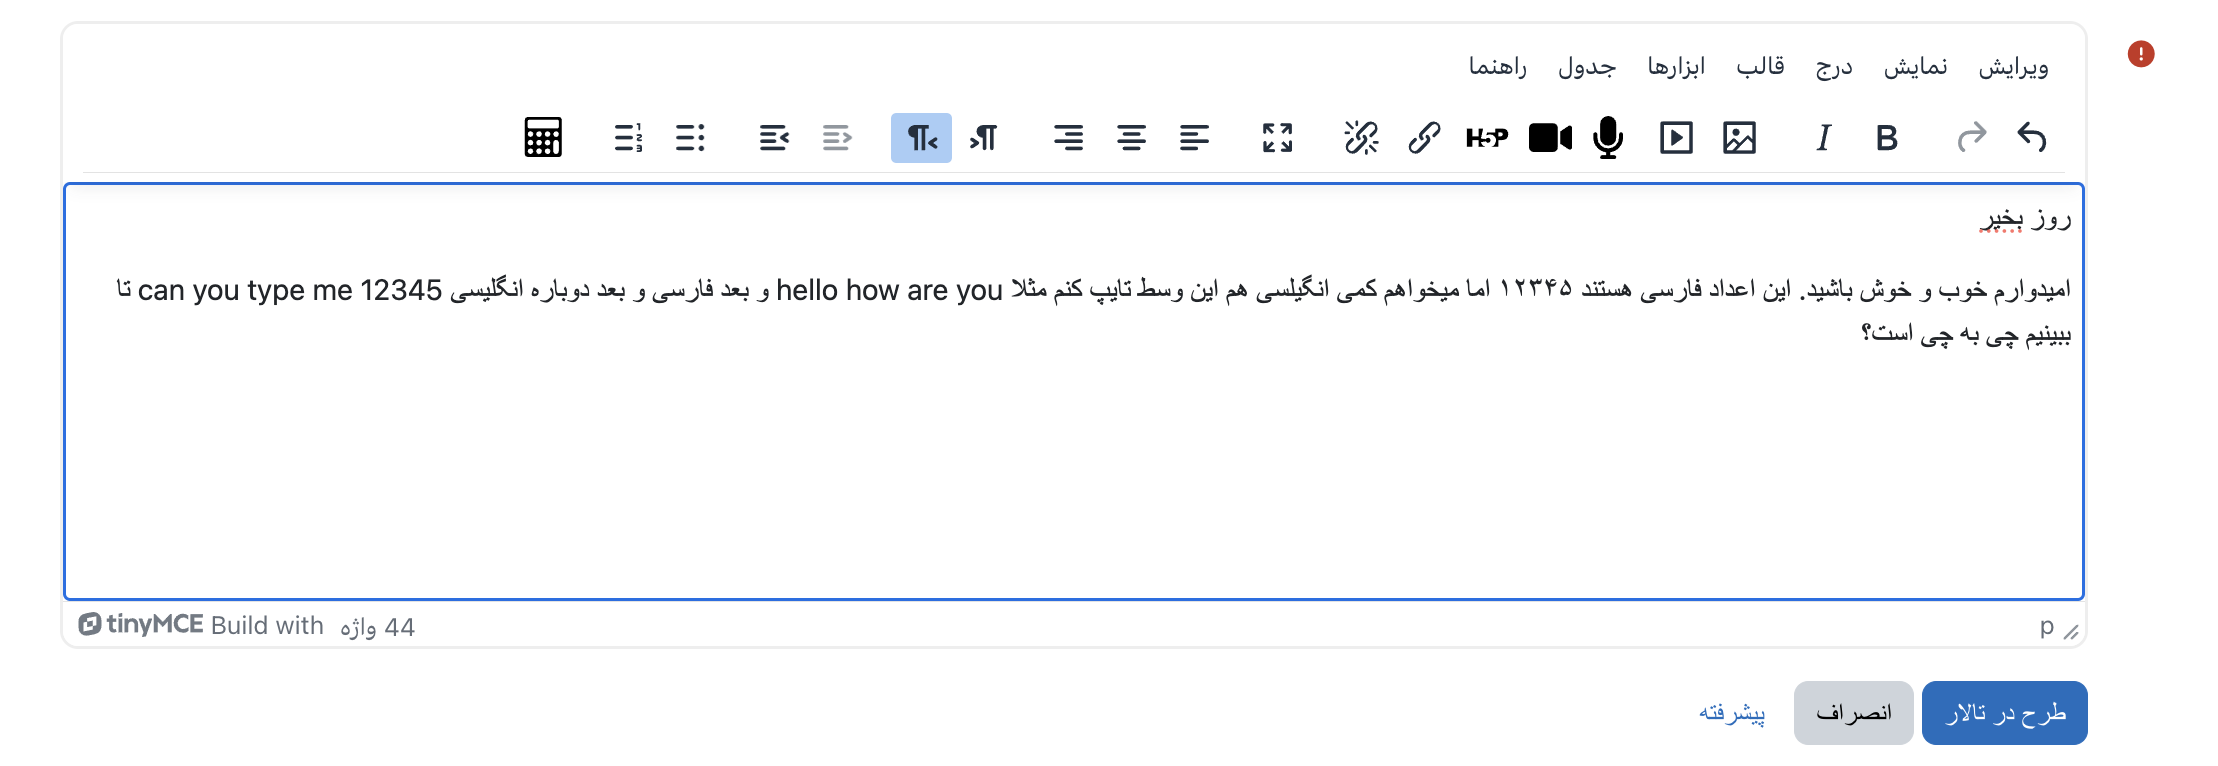Click the پیشرفته advanced link
This screenshot has width=2218, height=766.
point(1732,713)
